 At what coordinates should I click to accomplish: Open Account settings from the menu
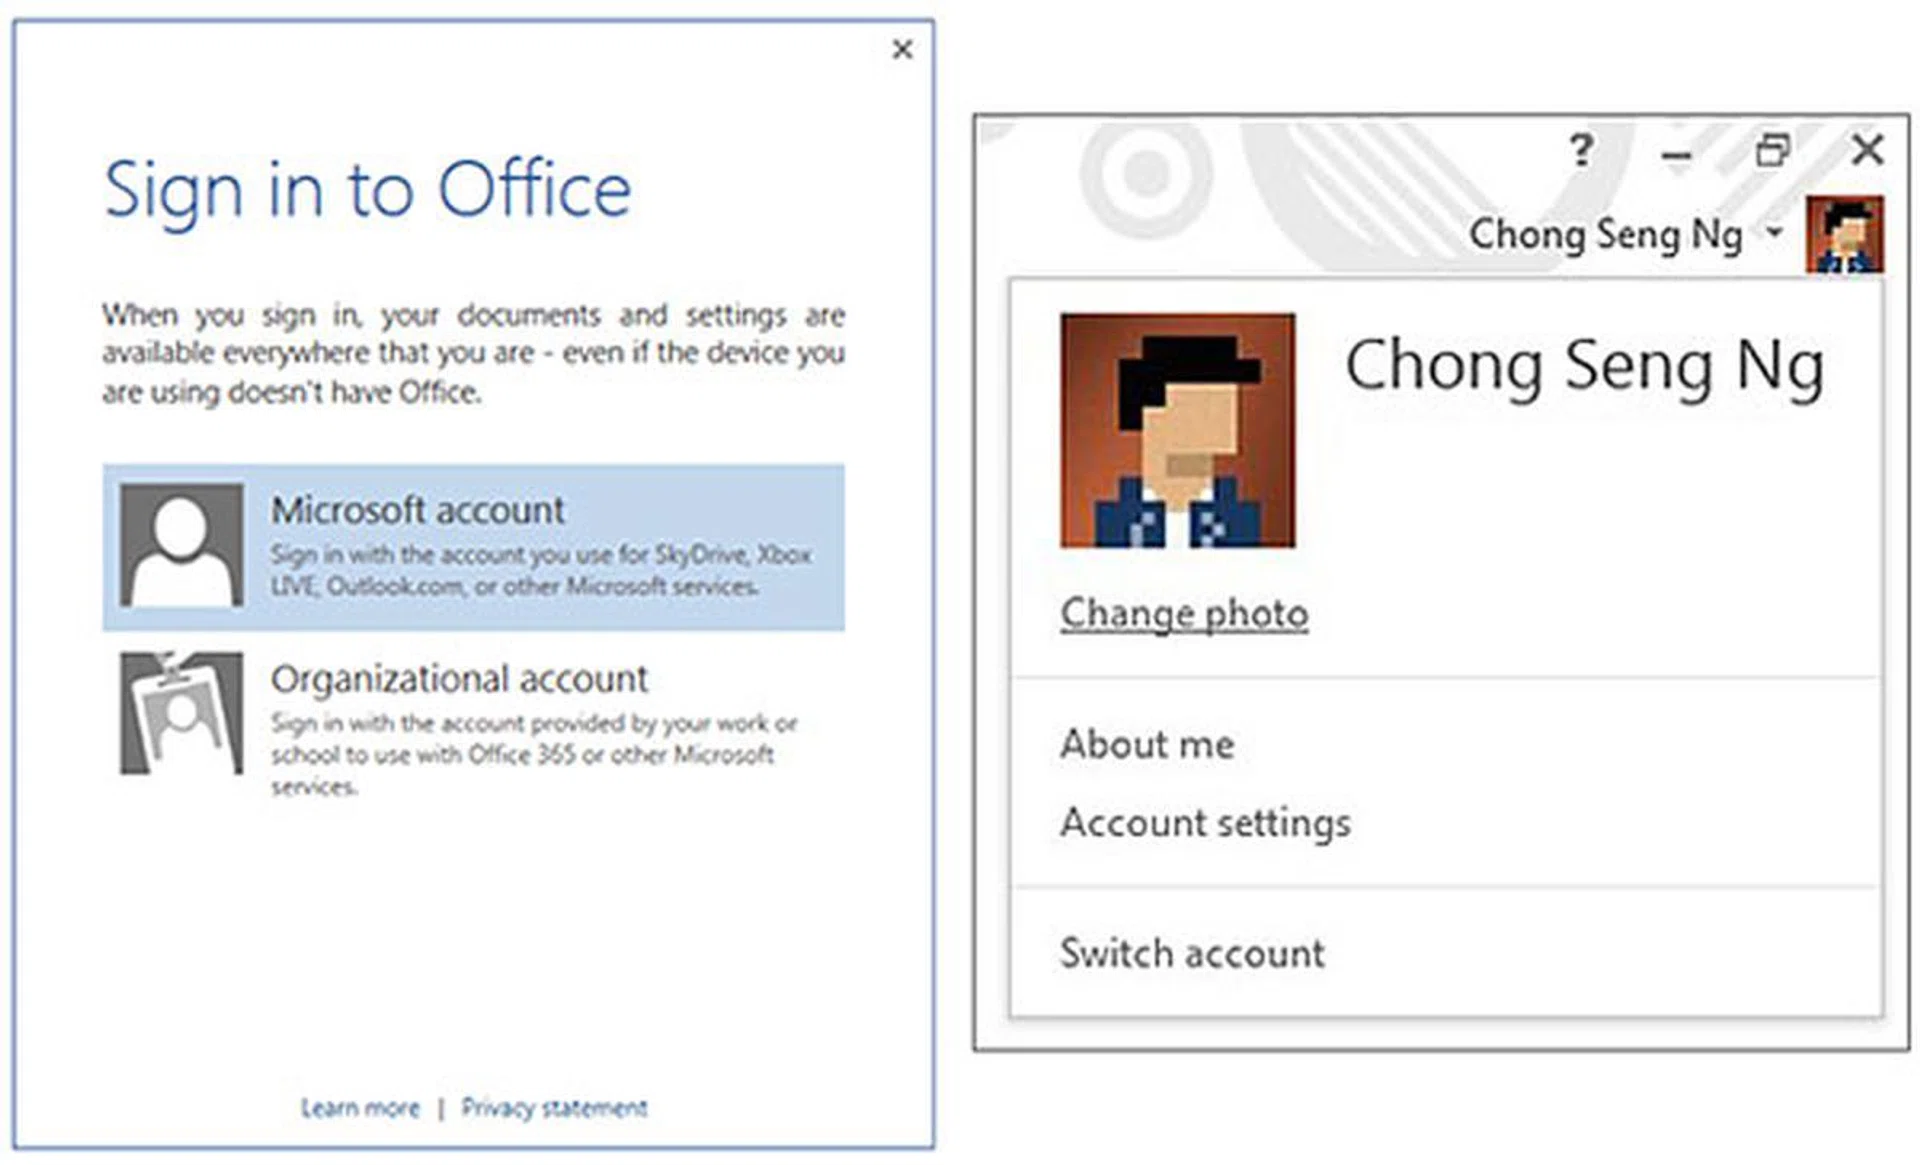[1205, 823]
